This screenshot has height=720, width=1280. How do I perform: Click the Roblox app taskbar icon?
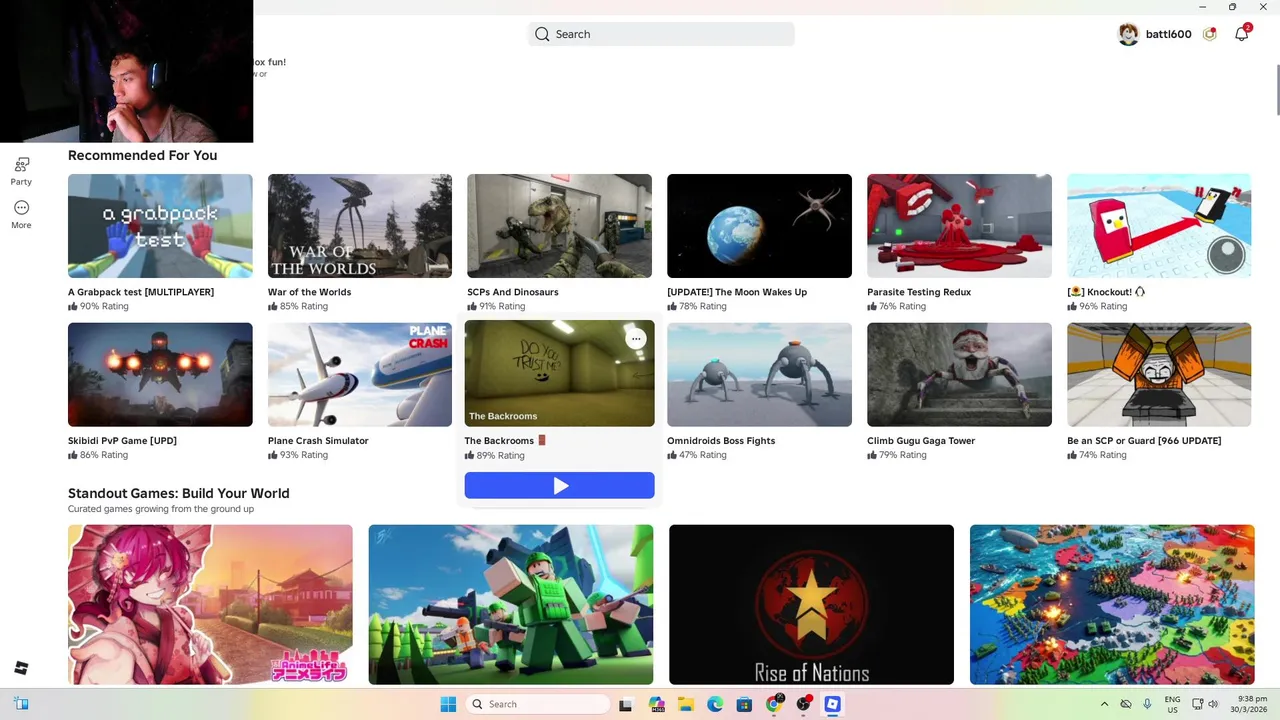point(832,704)
